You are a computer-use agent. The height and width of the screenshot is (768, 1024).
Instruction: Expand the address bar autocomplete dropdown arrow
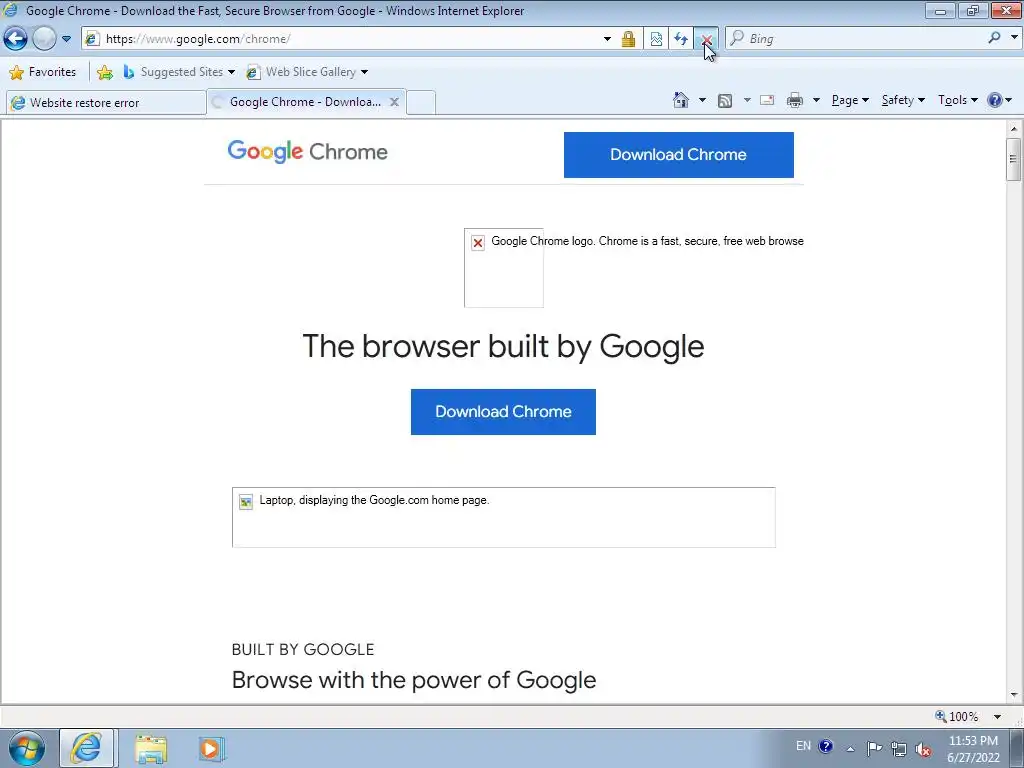point(607,39)
